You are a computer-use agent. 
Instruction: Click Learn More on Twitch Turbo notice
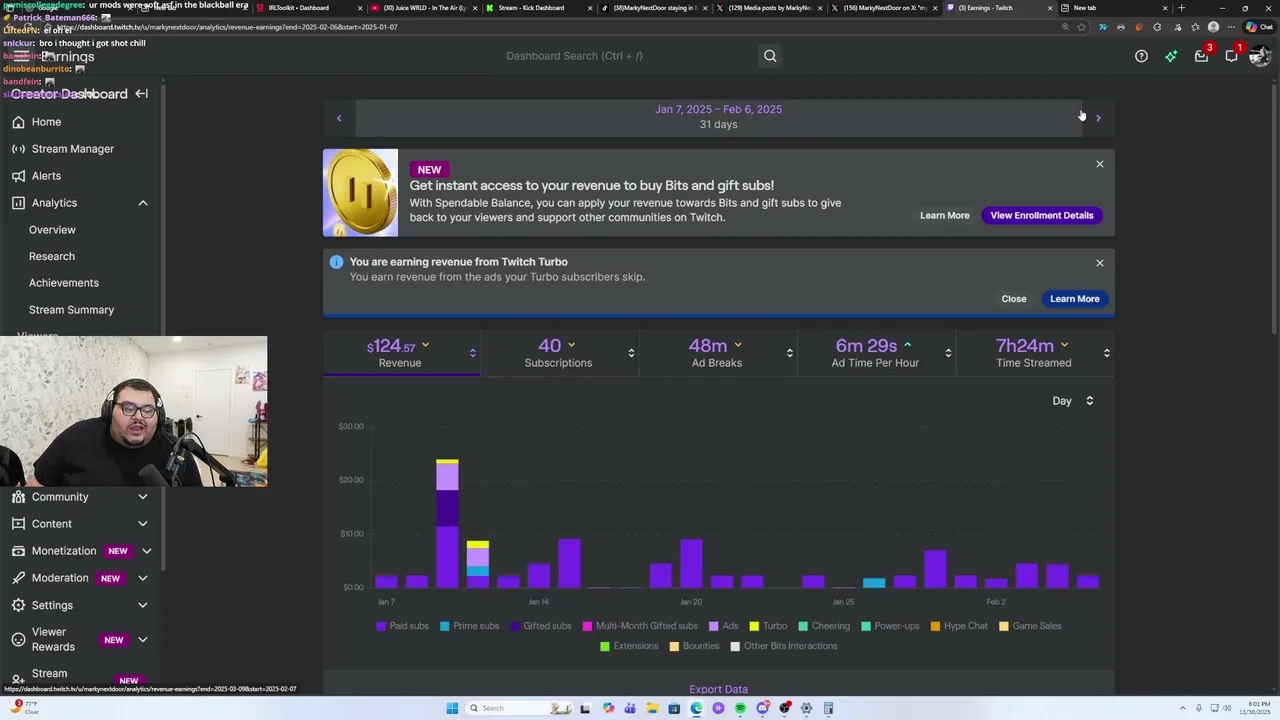[x=1075, y=299]
